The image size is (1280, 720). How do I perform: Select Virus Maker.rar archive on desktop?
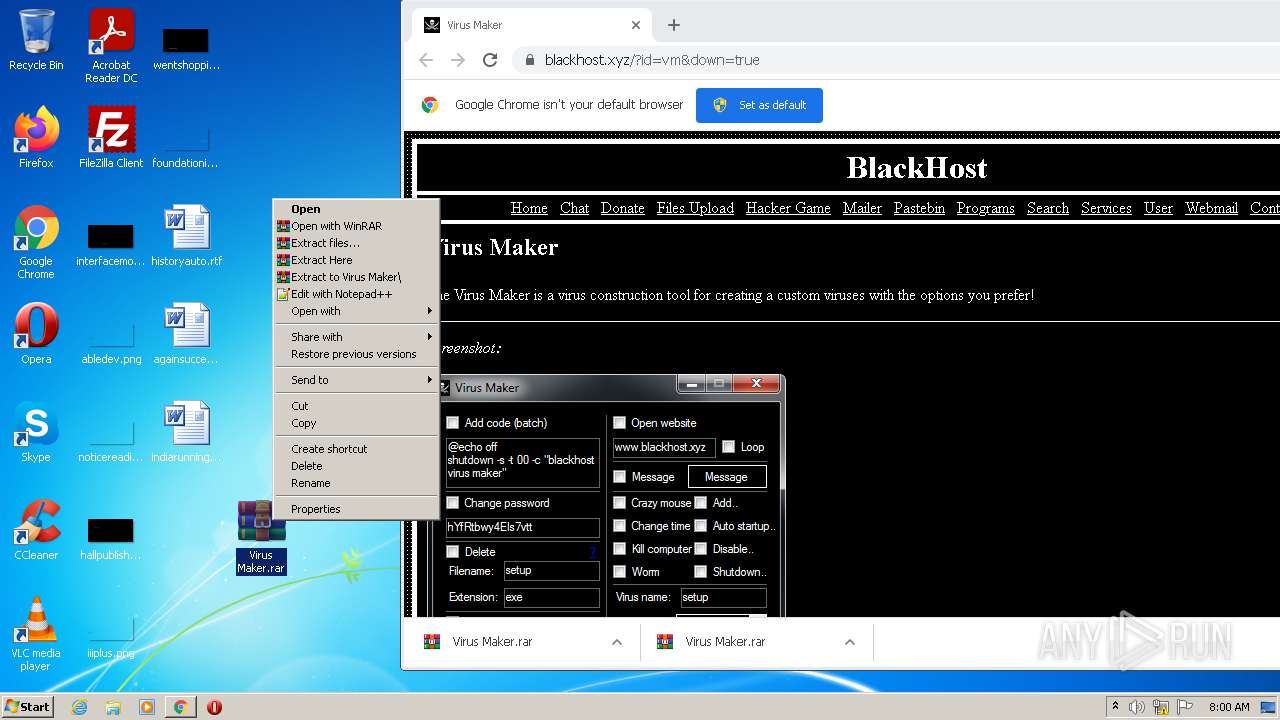(261, 537)
